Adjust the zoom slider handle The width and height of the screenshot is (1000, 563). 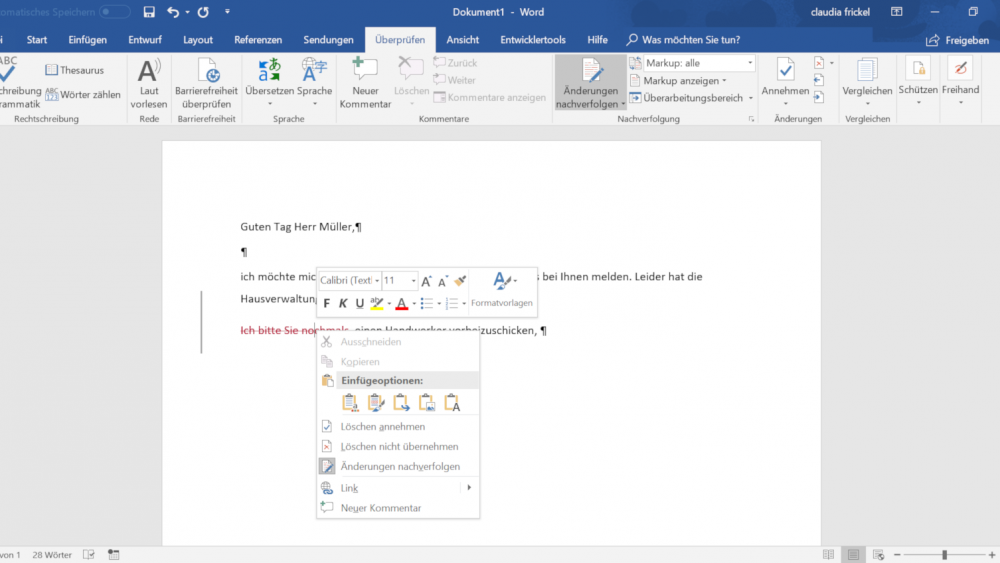tap(945, 555)
